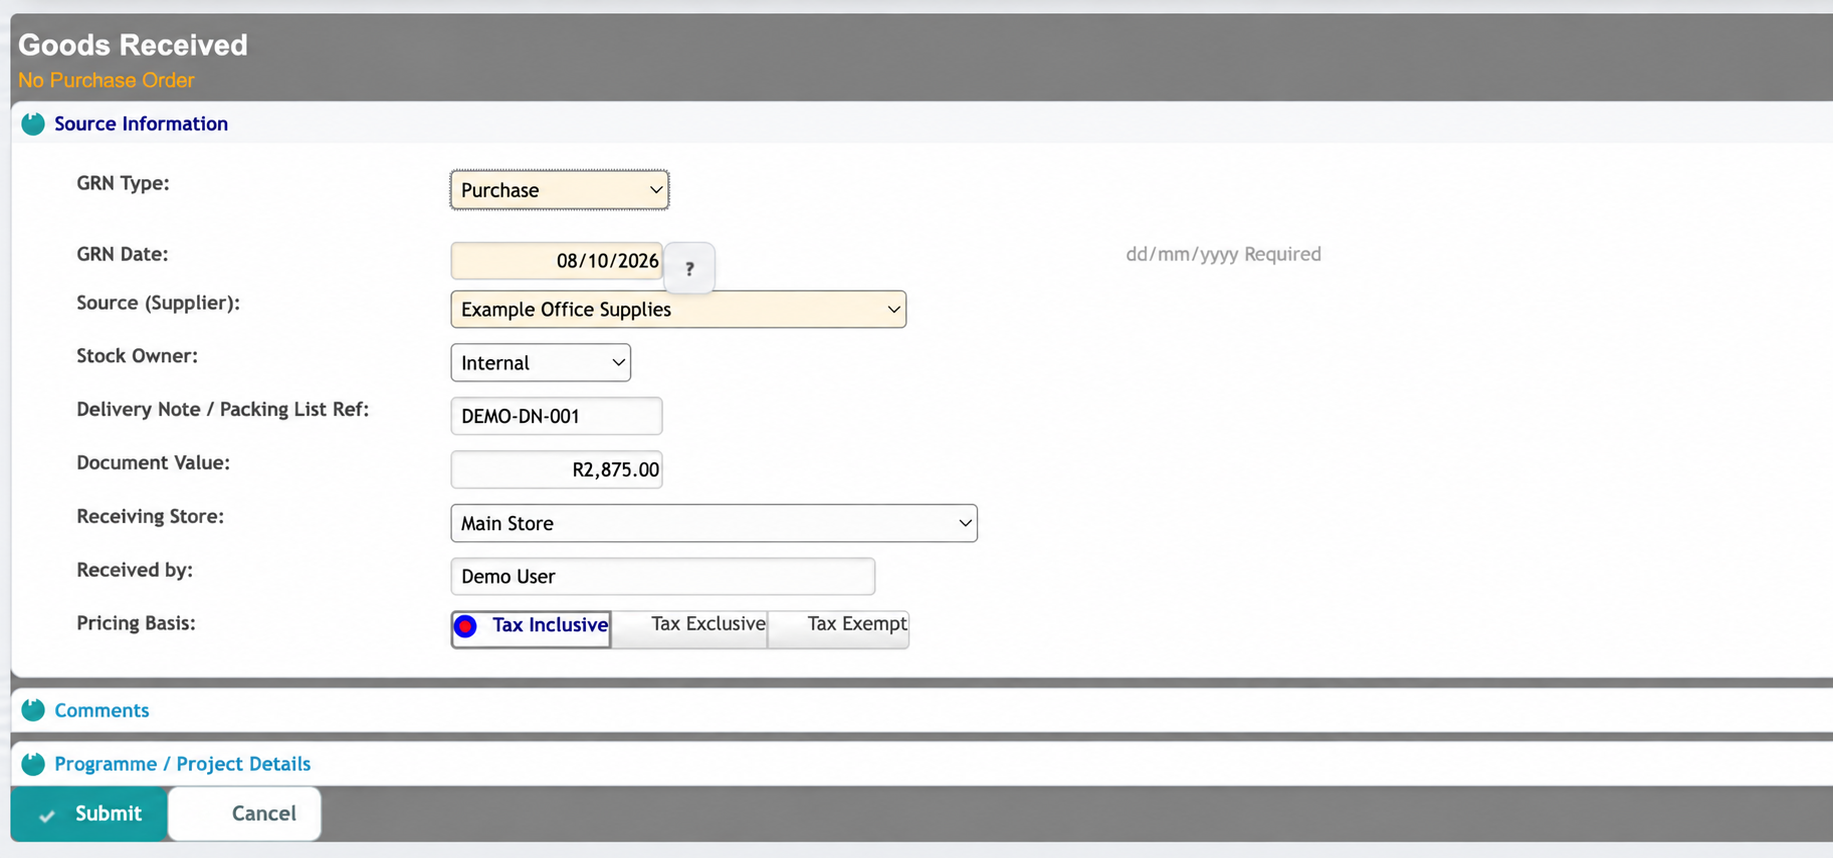The width and height of the screenshot is (1833, 858).
Task: Click the Comments section heading
Action: tap(102, 710)
